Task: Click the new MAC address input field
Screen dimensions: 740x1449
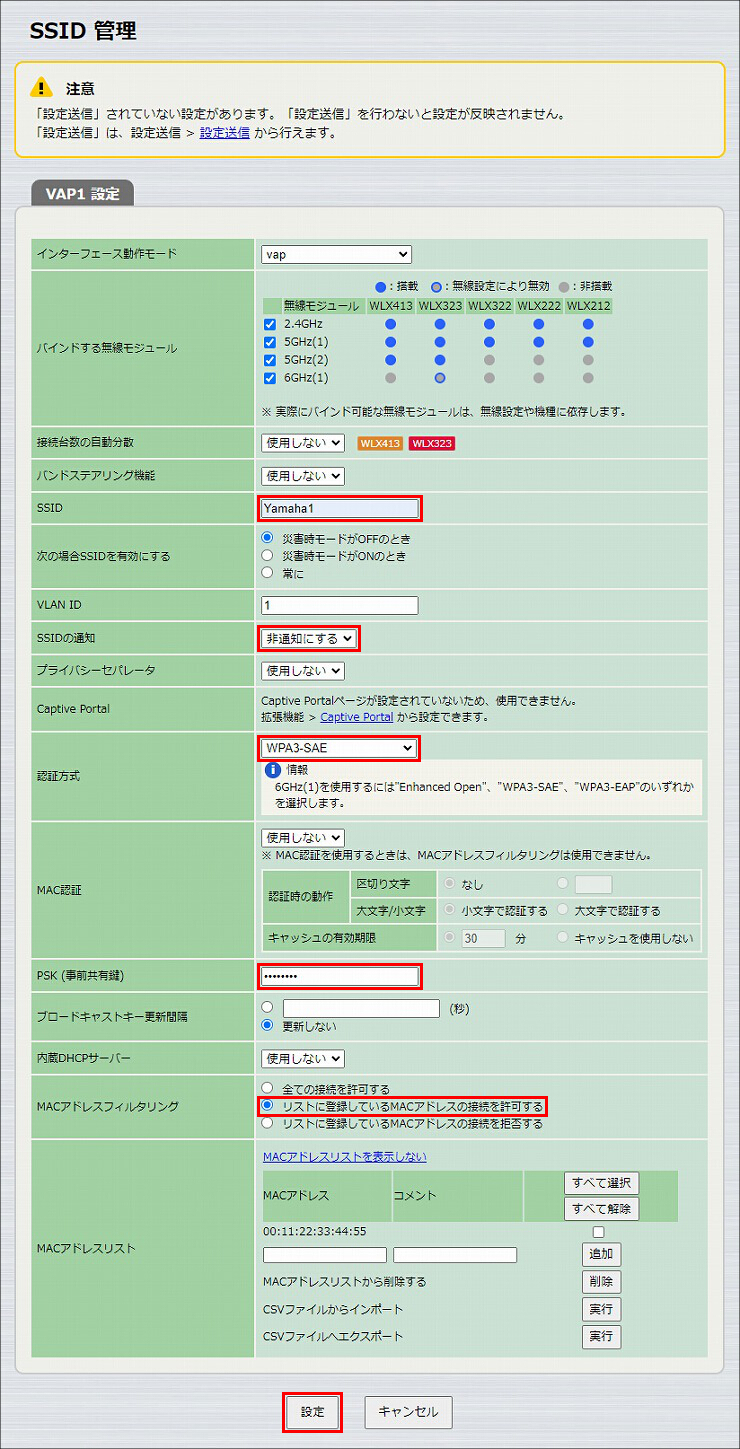Action: point(325,1255)
